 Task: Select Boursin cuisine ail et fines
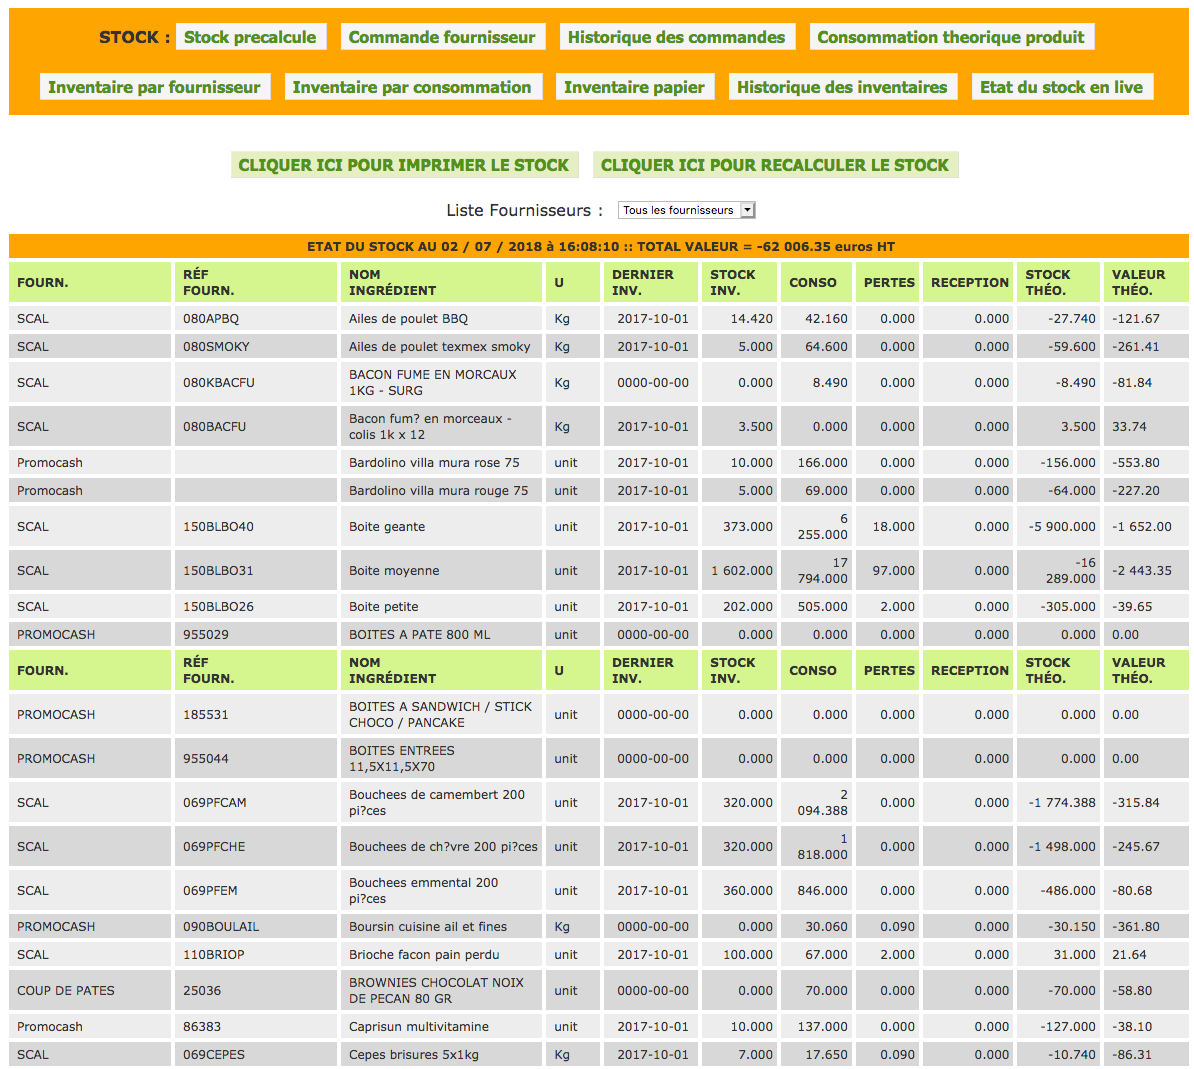coord(428,927)
